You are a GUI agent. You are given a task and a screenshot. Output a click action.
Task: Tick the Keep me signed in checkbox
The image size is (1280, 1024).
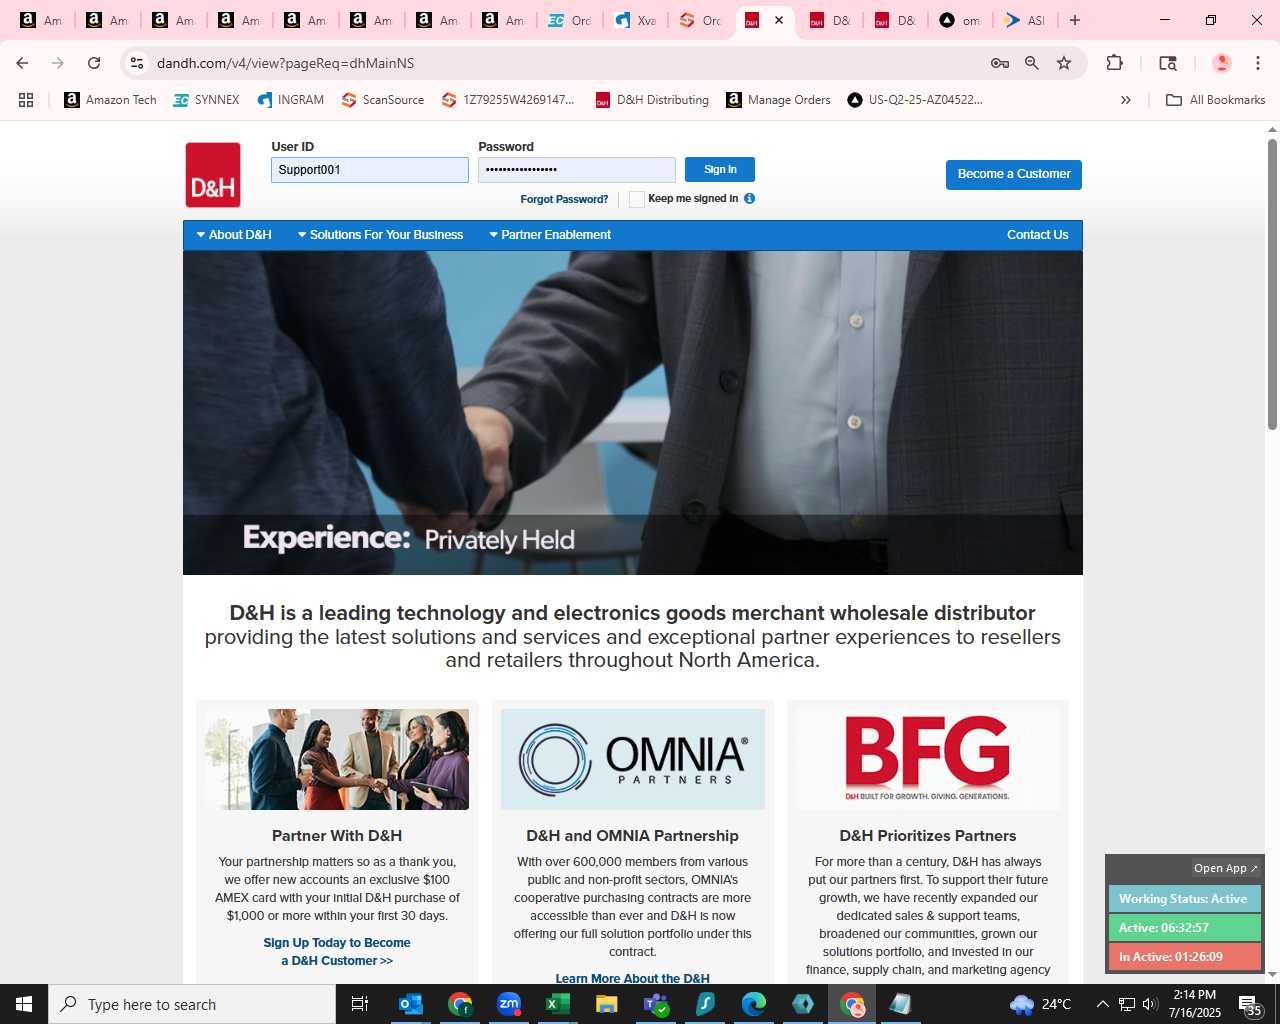637,199
